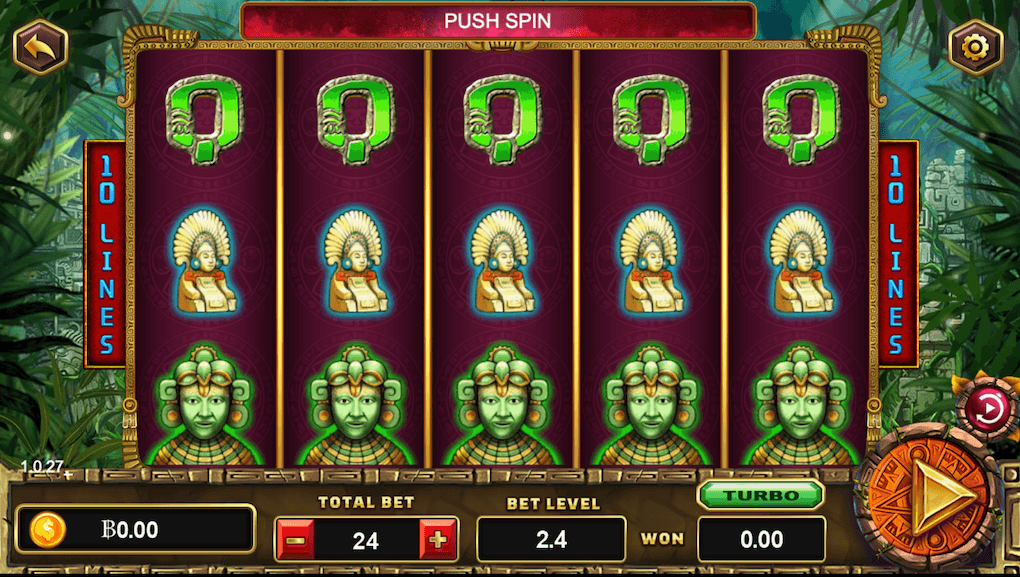Screen dimensions: 1020x577
Task: Click the WON amount field
Action: 762,539
